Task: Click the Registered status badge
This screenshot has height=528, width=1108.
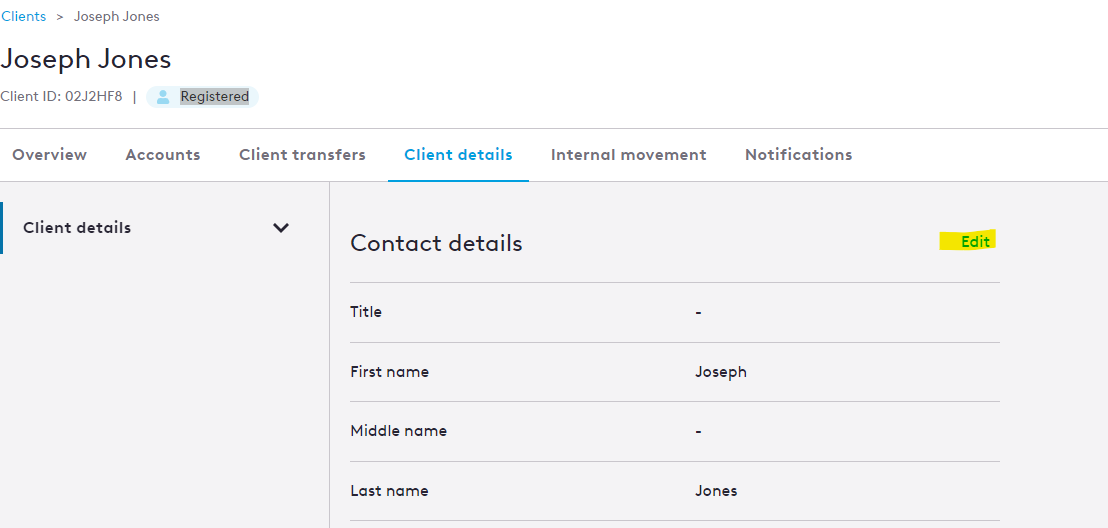Action: tap(202, 97)
